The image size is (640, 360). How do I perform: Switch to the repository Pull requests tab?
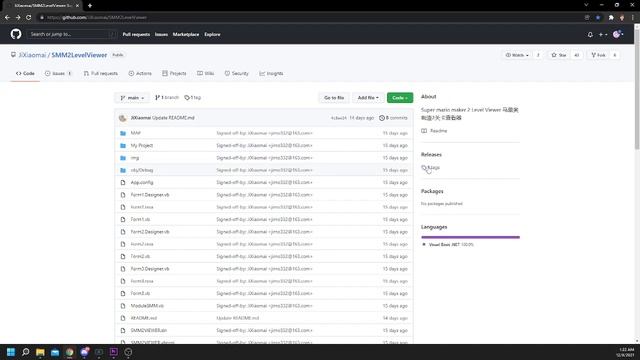(100, 73)
